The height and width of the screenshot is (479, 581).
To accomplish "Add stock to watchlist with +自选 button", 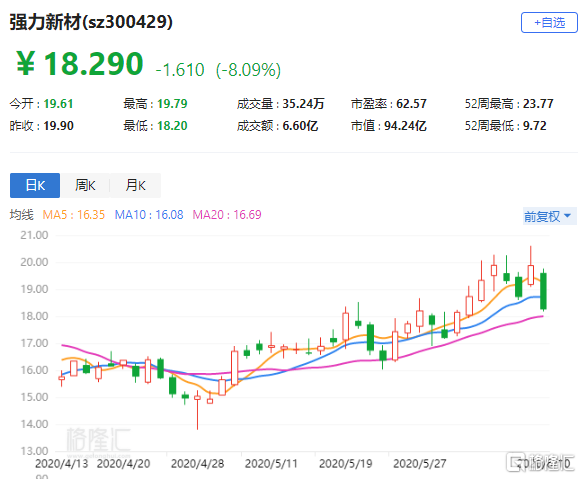I will [549, 23].
